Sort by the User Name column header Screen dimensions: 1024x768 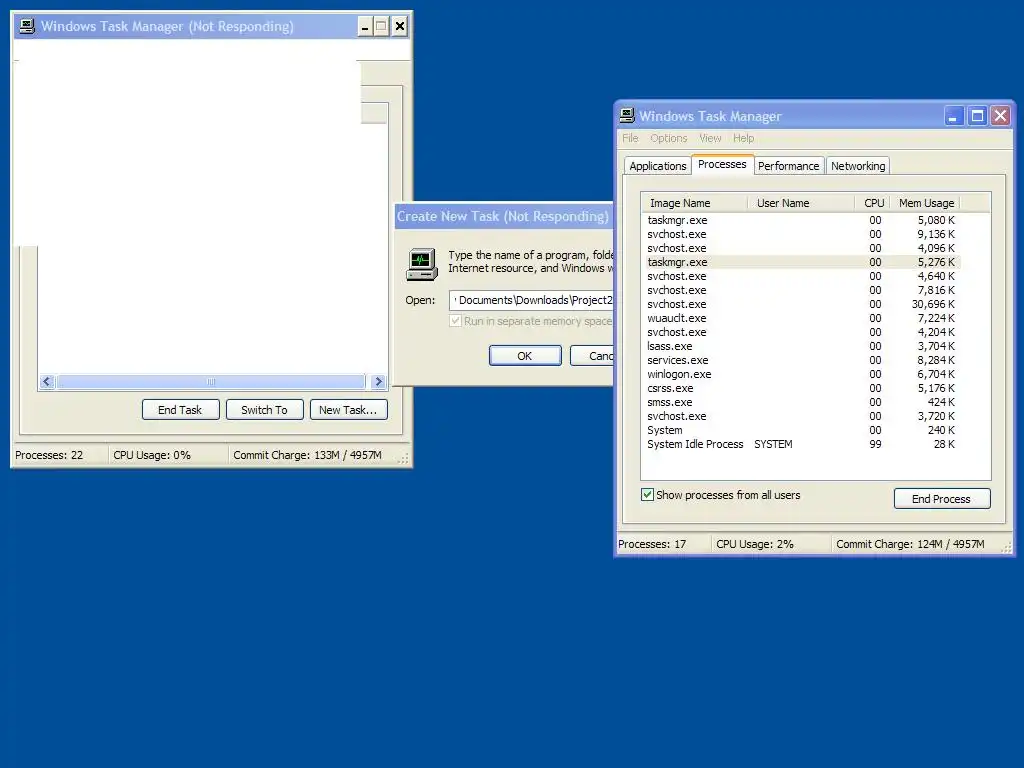click(x=801, y=203)
